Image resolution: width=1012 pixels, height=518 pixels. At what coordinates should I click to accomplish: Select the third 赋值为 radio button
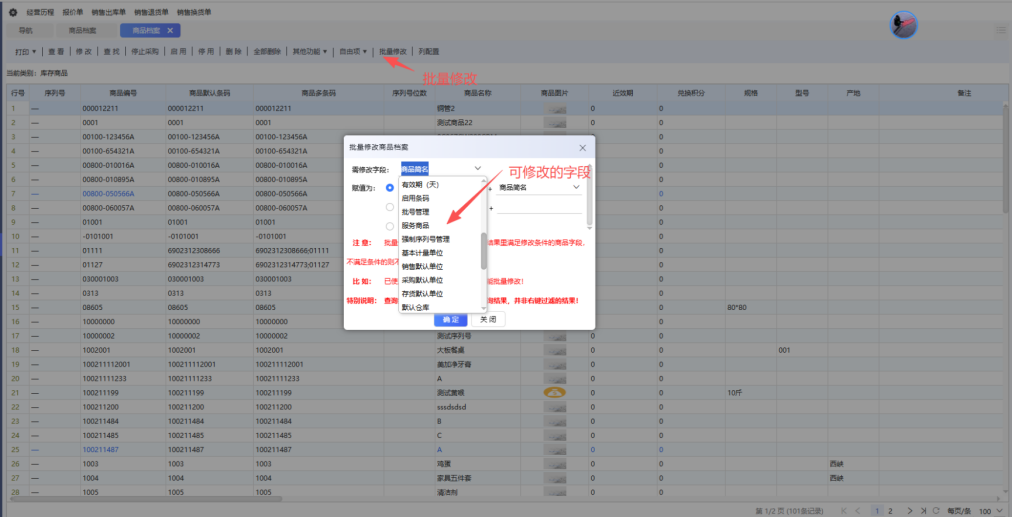coord(390,226)
